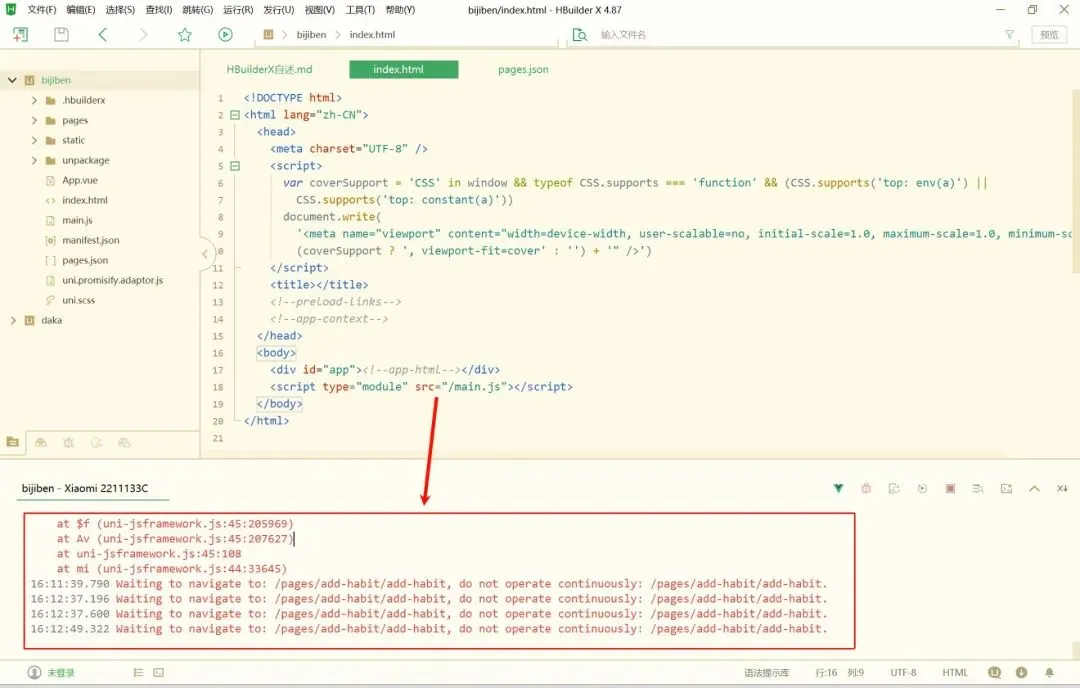
Task: Go forward with the right arrow icon
Action: click(x=143, y=34)
